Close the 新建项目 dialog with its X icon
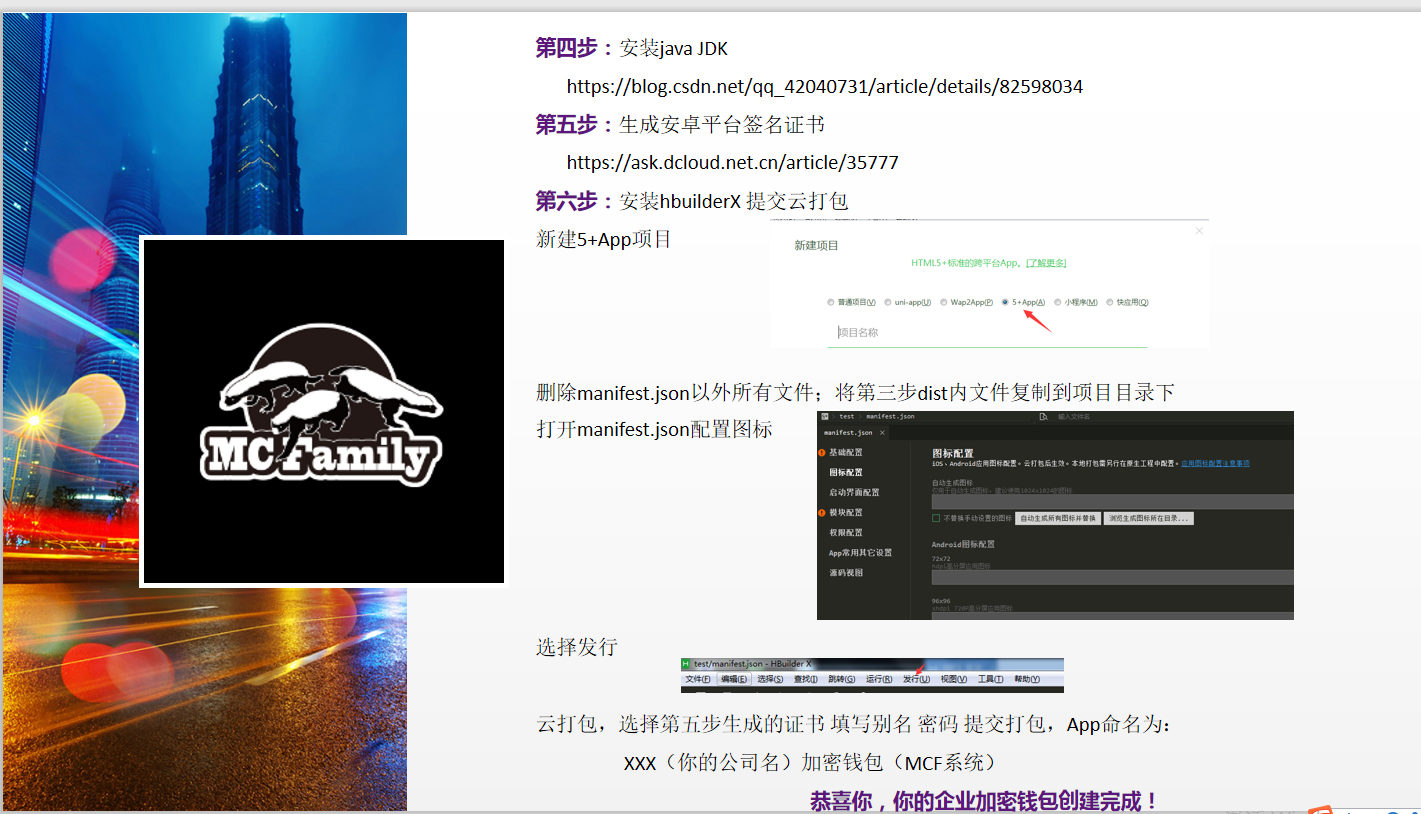The image size is (1421, 814). (x=1199, y=231)
